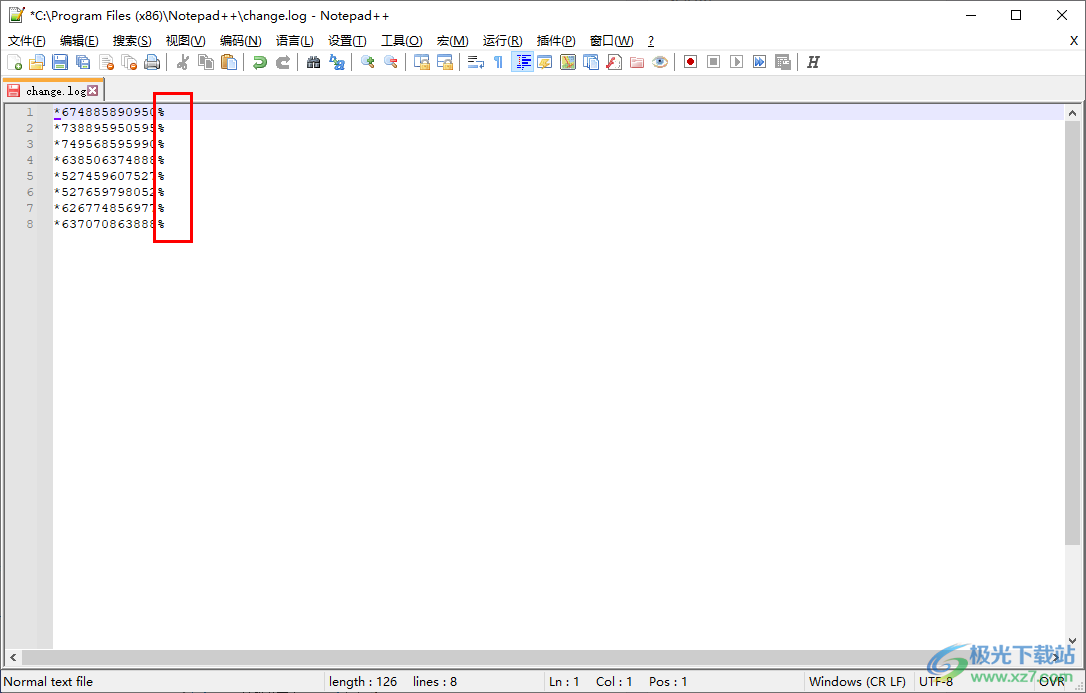Open the 设置(T) menu
1086x693 pixels.
pos(348,41)
